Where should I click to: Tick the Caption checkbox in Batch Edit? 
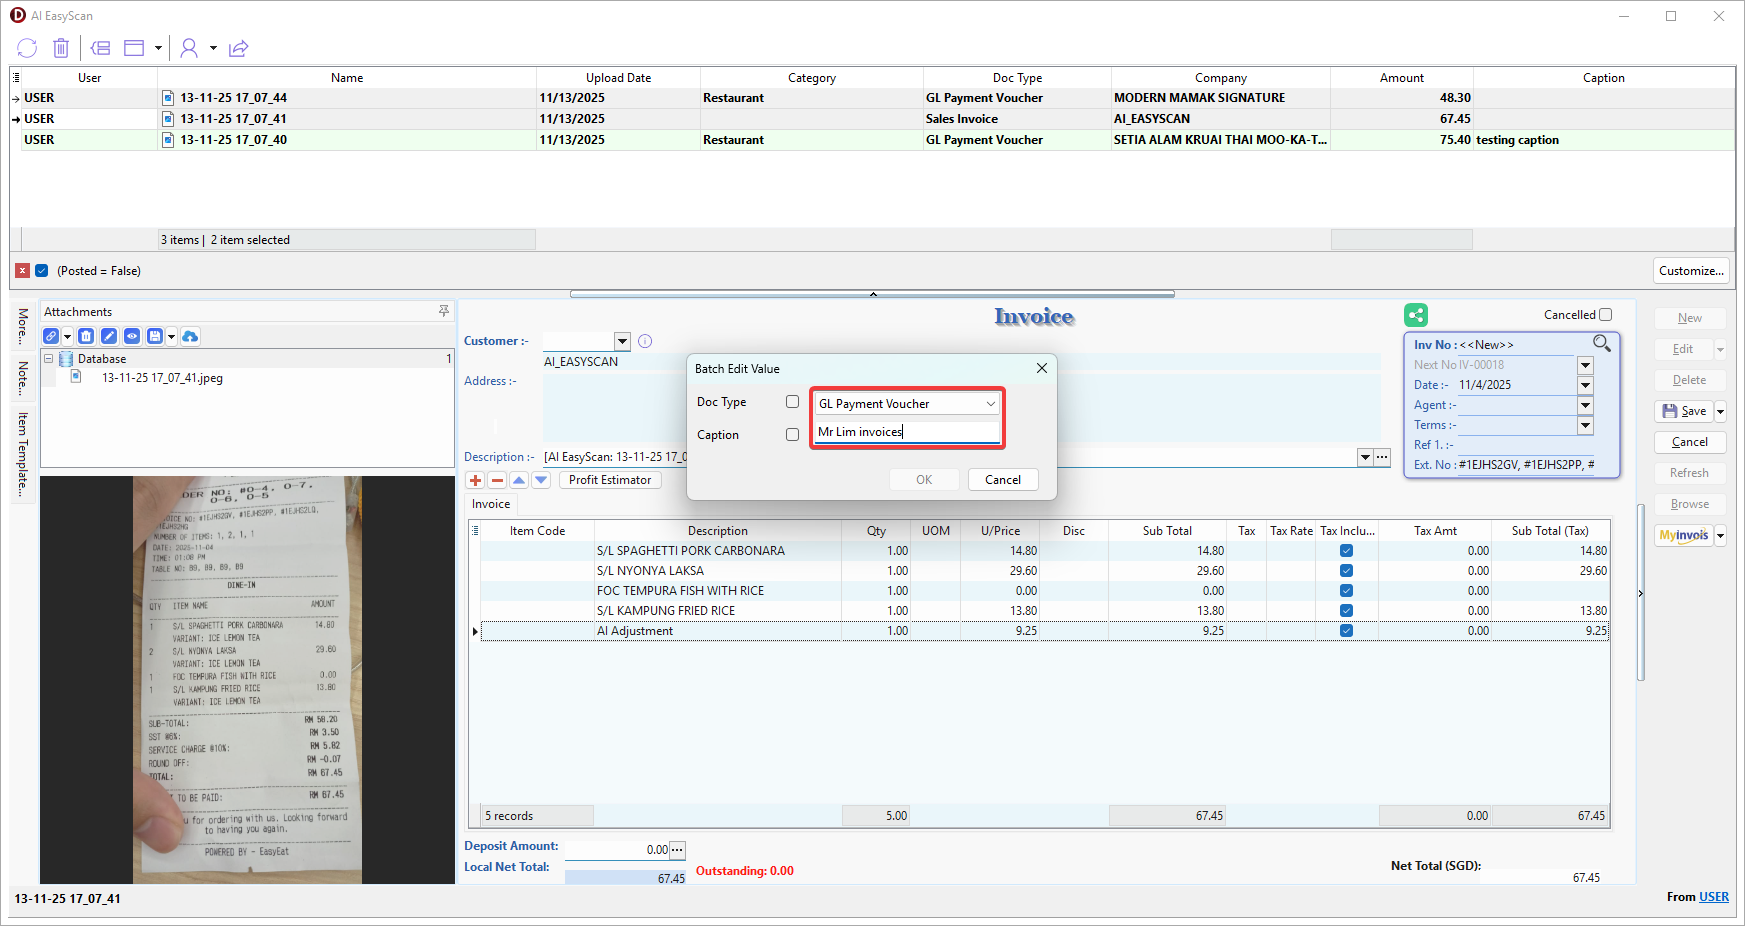(792, 435)
